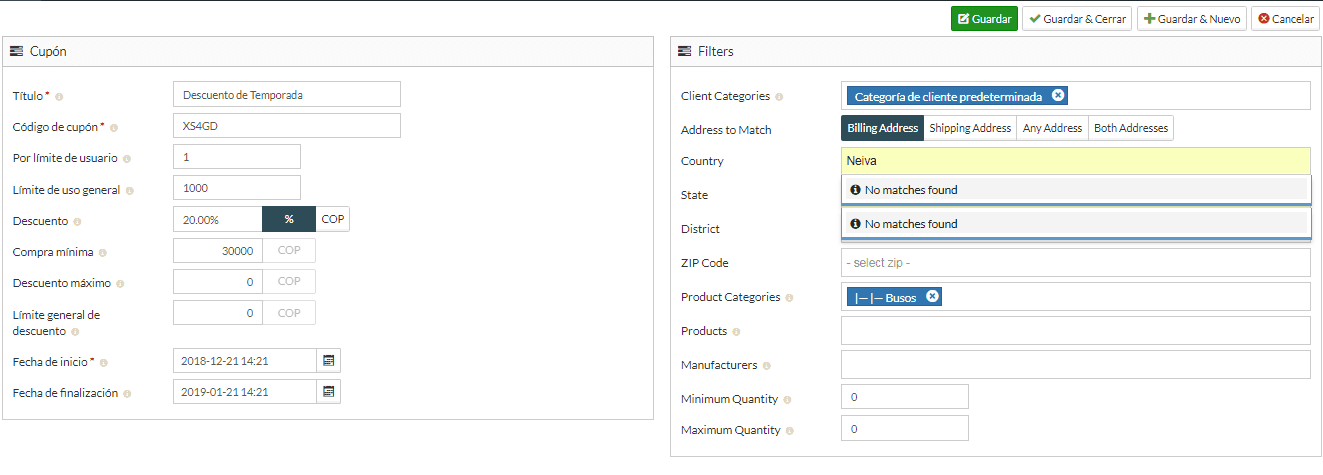Remove the default client category tag

click(x=1058, y=96)
